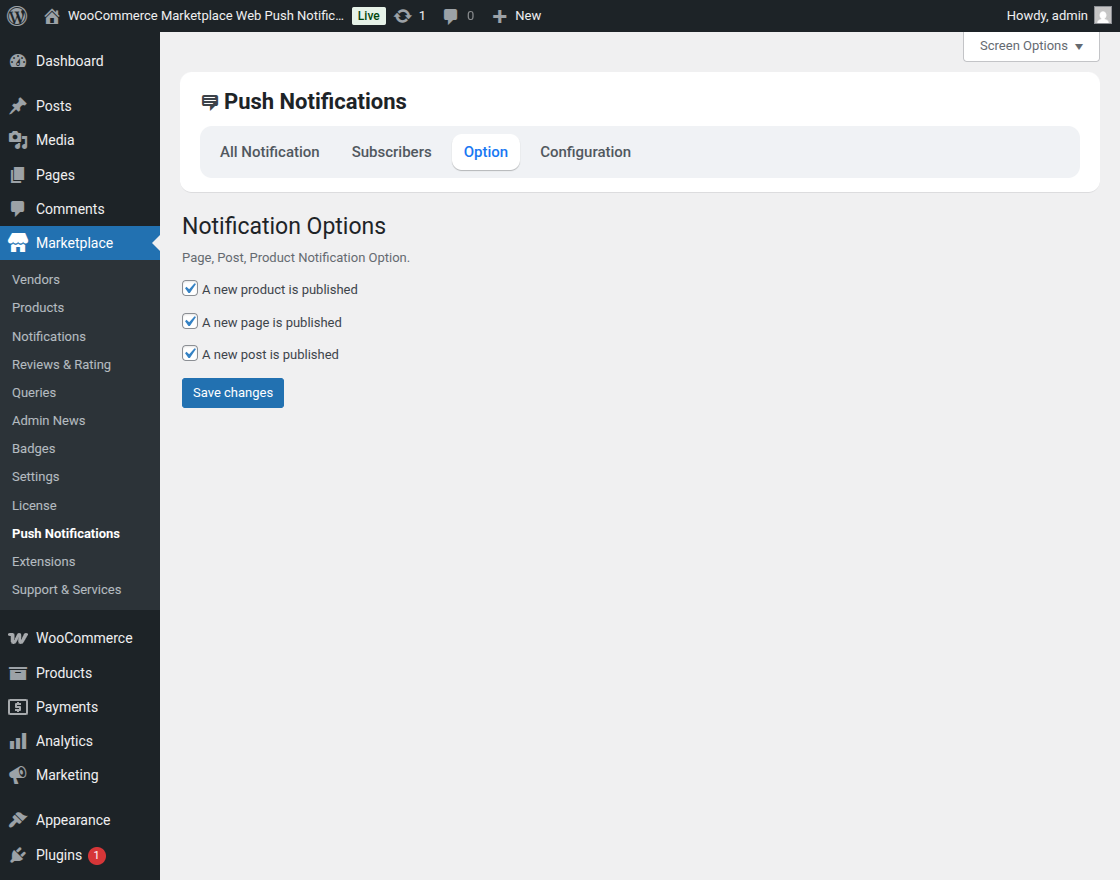
Task: Open the Dashboard via its gauge icon
Action: tap(20, 60)
